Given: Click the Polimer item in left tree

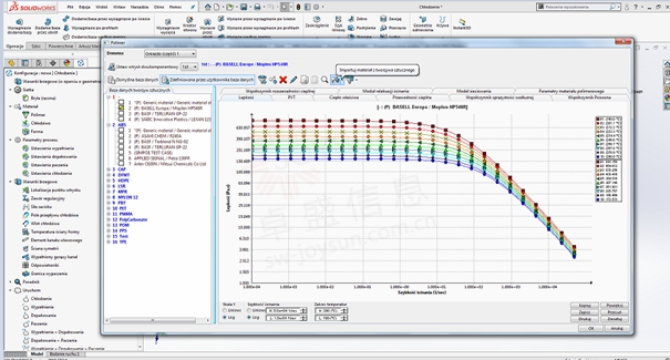Looking at the screenshot, I should click(x=38, y=115).
